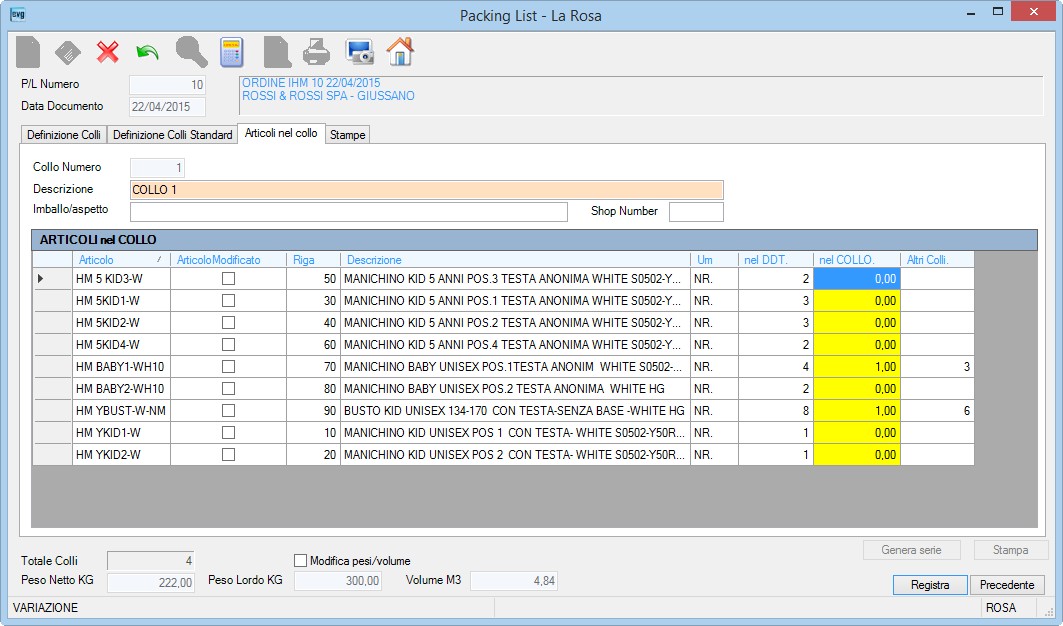Click into the Imballo/aspetto text field

coord(348,212)
